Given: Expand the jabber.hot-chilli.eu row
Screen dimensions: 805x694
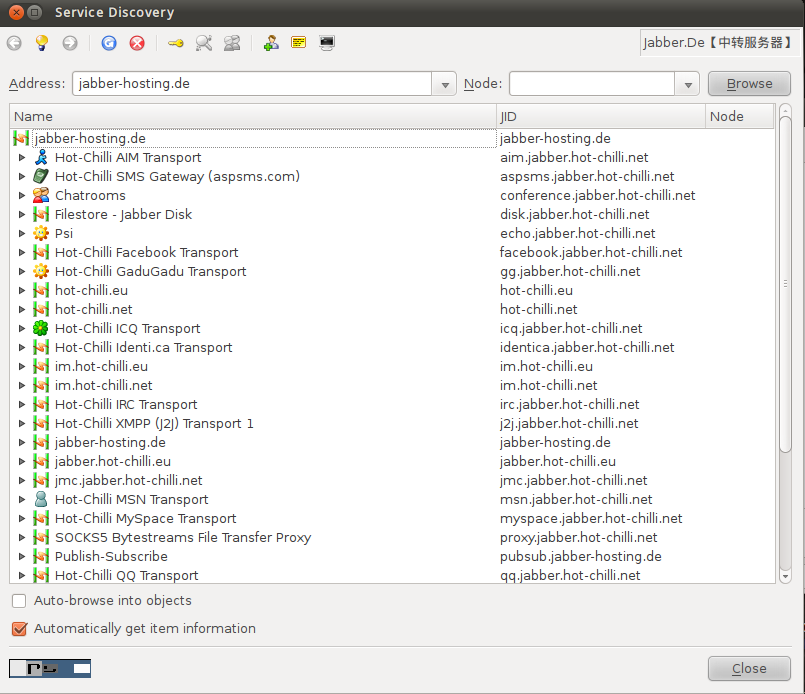Looking at the screenshot, I should coord(22,461).
